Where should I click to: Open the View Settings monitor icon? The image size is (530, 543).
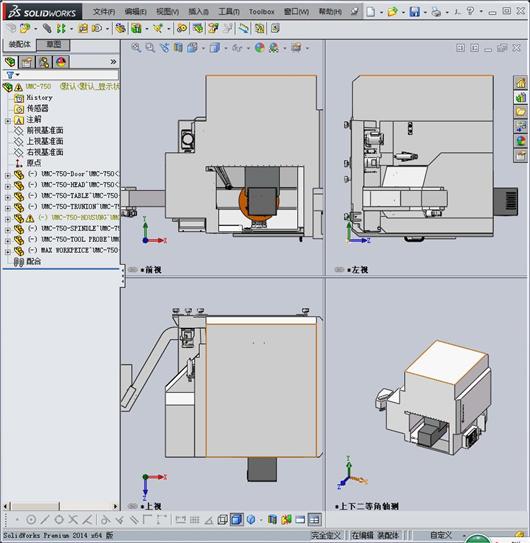296,47
